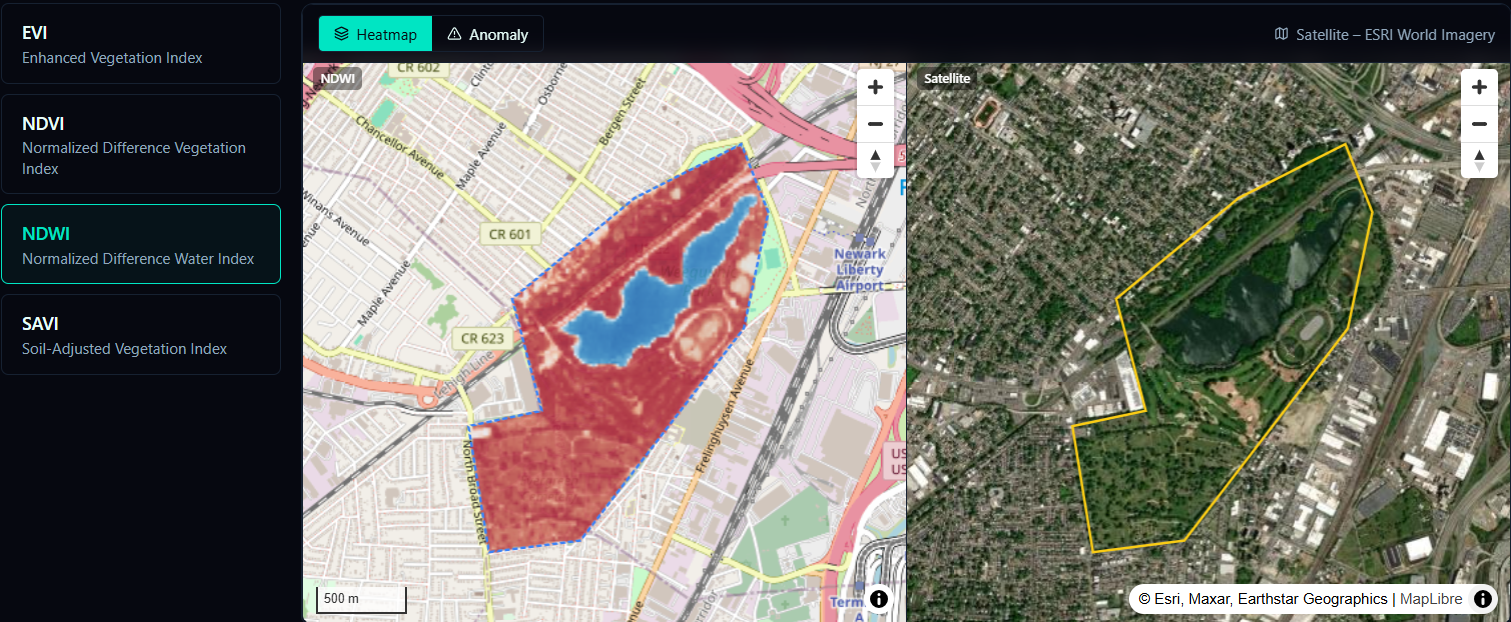1511x622 pixels.
Task: Select the NDVI index card
Action: point(141,144)
